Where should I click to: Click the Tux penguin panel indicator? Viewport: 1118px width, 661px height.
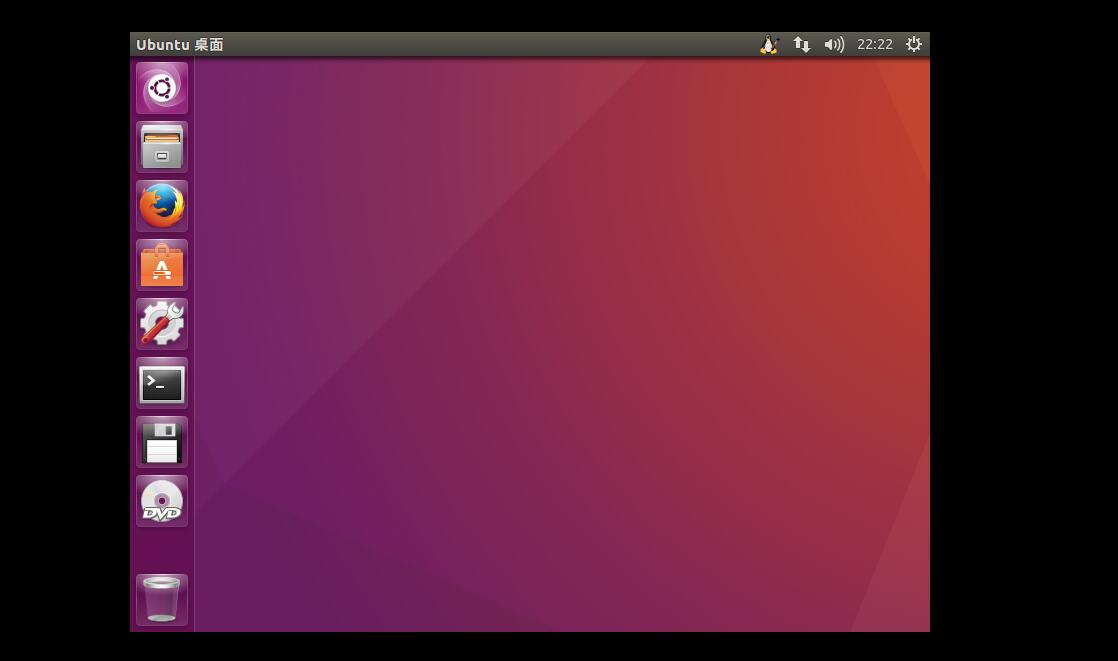(x=768, y=44)
